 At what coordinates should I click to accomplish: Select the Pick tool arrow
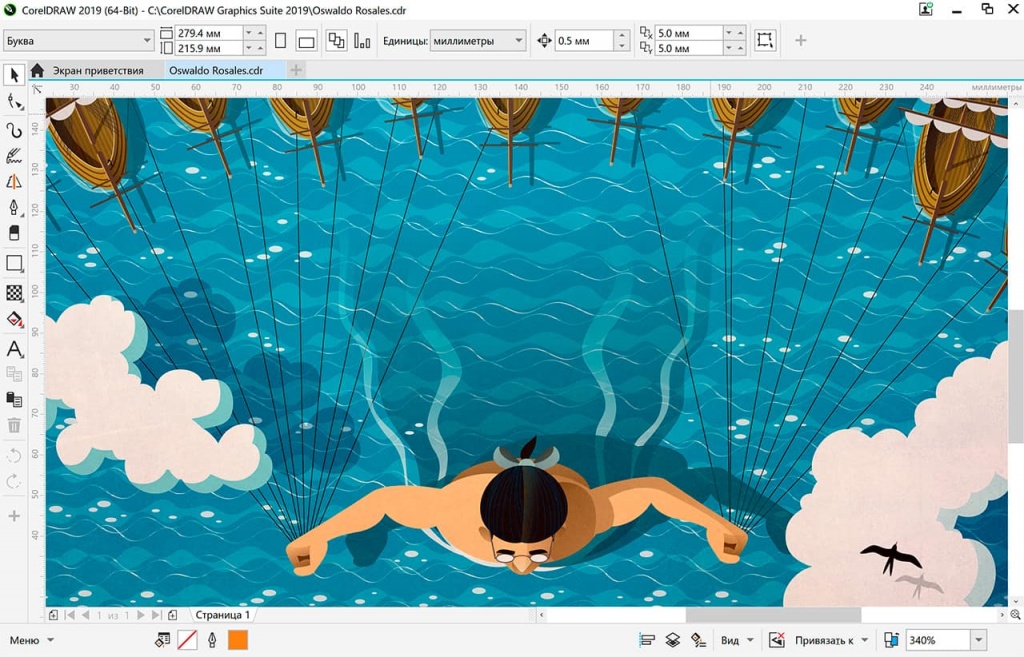coord(14,74)
